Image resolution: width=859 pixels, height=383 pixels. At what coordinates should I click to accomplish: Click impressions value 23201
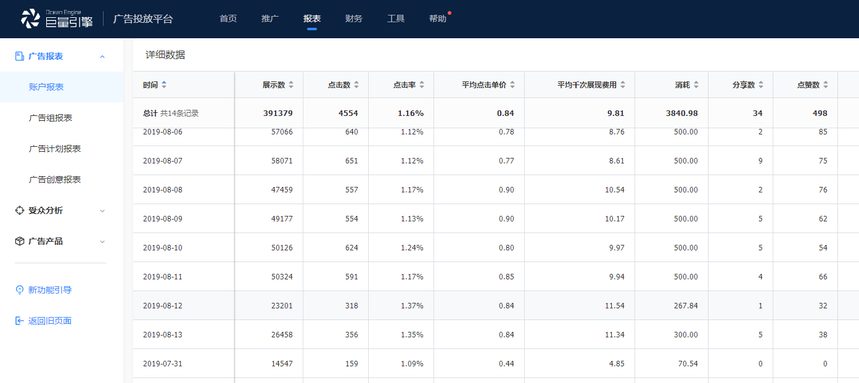282,306
